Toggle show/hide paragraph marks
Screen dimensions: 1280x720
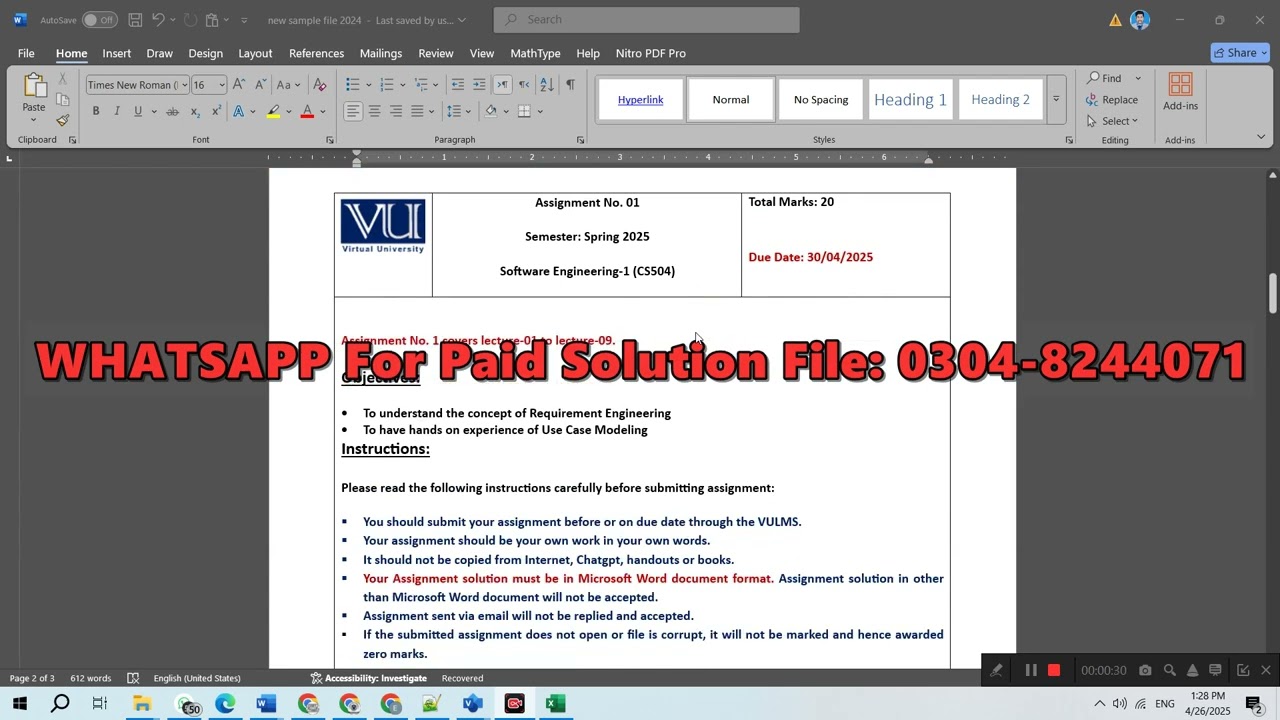[570, 85]
